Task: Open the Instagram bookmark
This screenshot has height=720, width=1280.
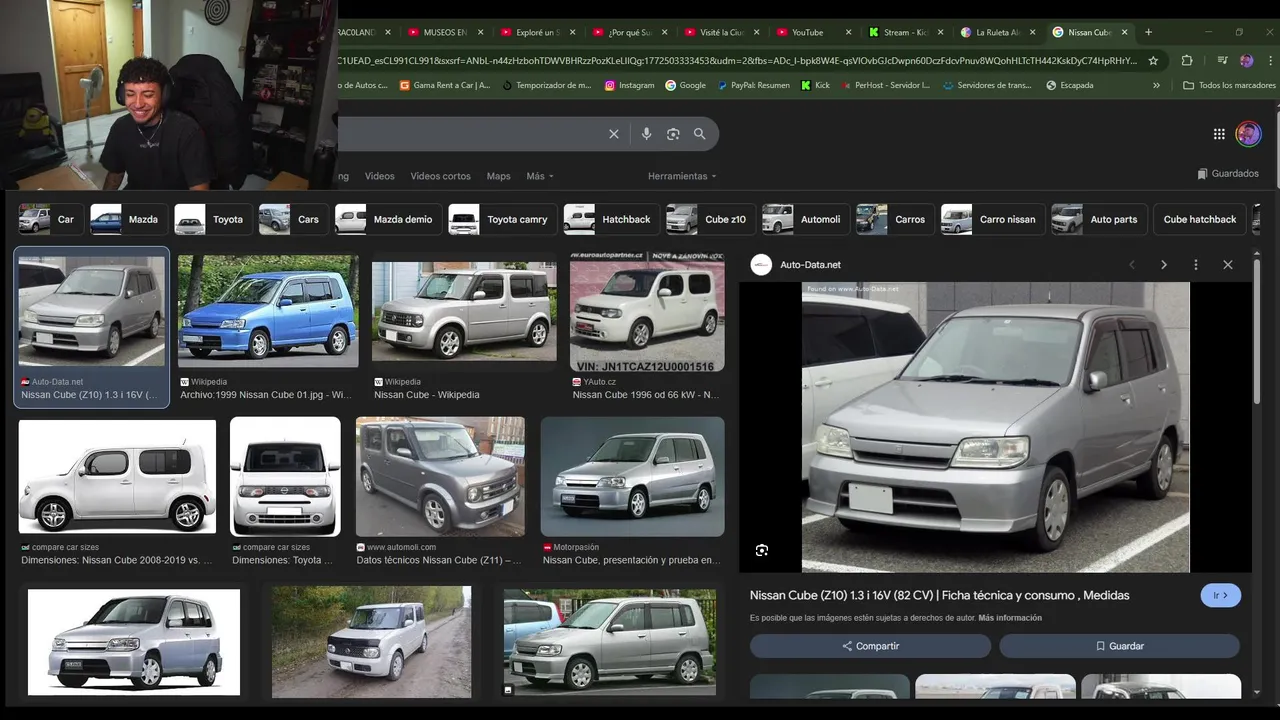Action: (629, 85)
